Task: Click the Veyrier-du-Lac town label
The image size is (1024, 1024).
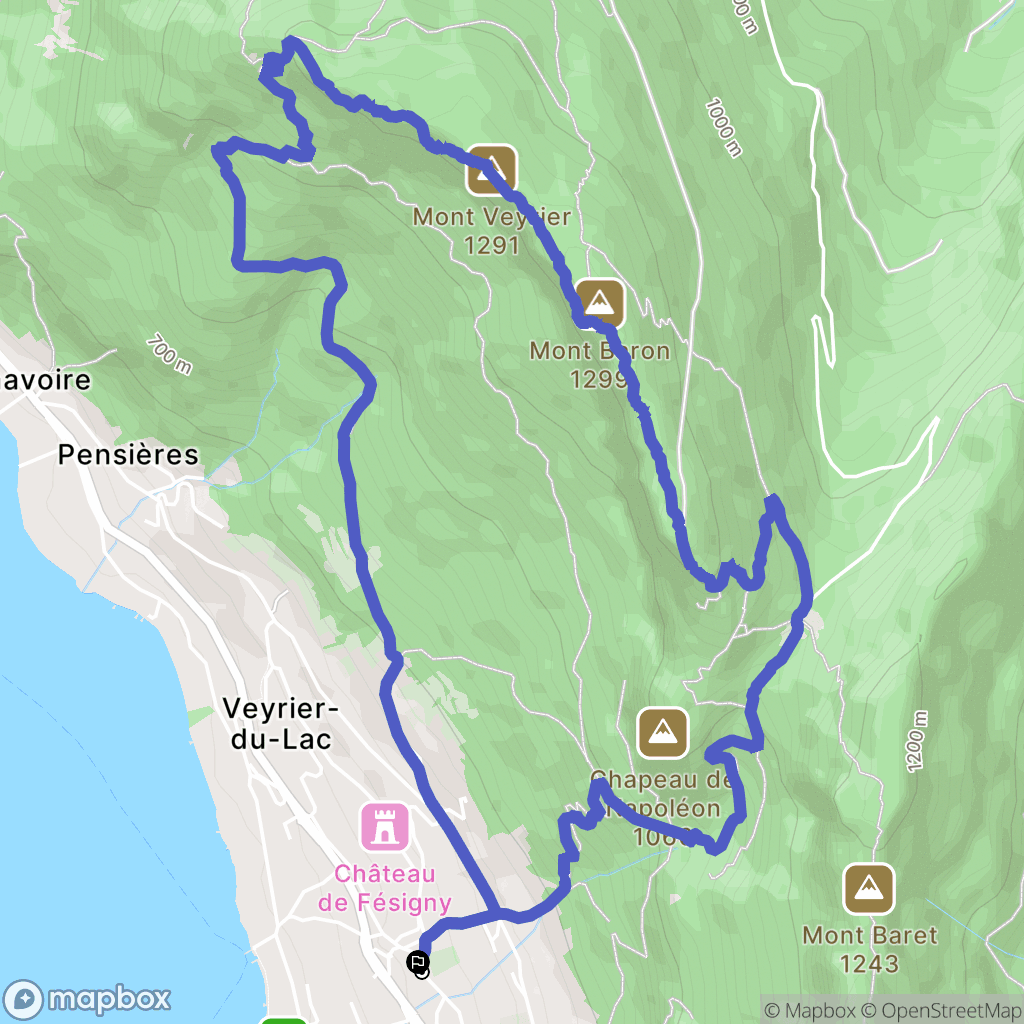Action: coord(281,724)
